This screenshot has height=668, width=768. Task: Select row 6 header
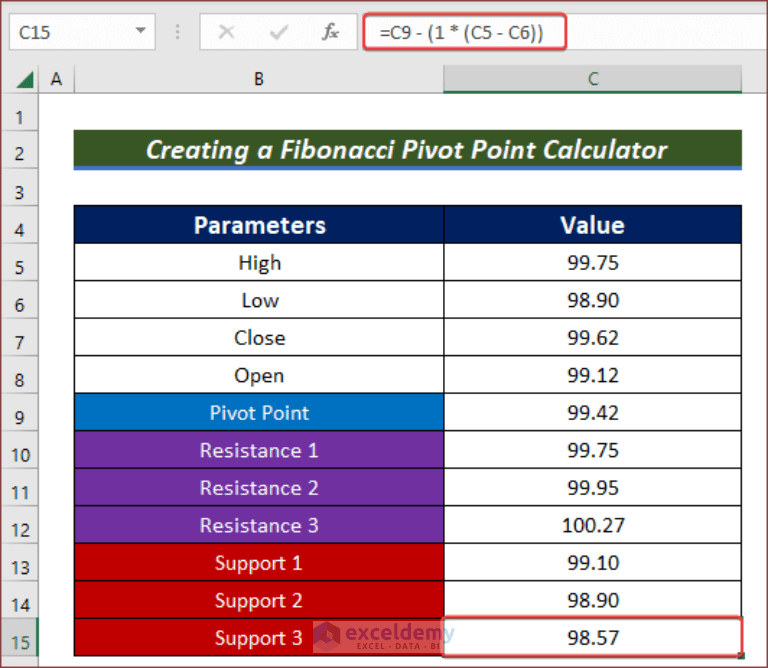point(20,300)
